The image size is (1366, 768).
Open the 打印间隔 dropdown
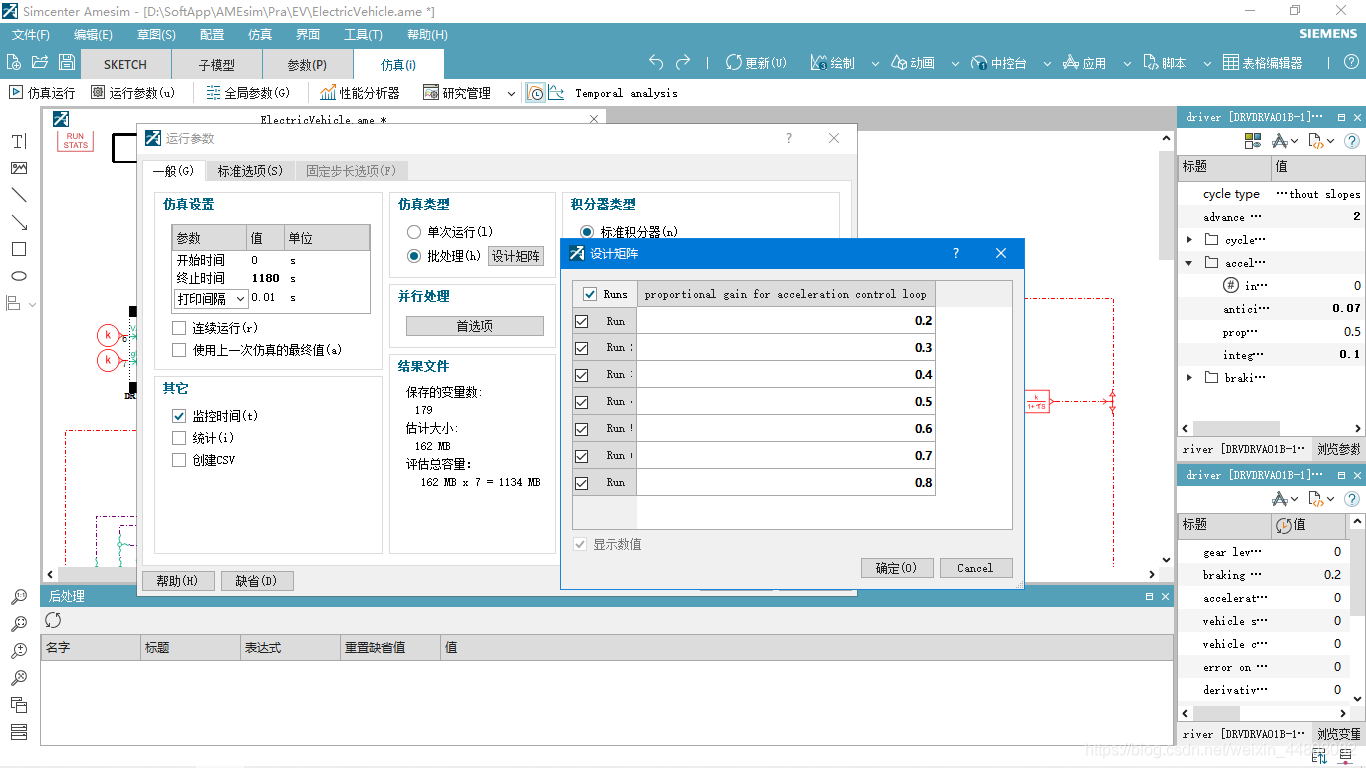(x=213, y=298)
